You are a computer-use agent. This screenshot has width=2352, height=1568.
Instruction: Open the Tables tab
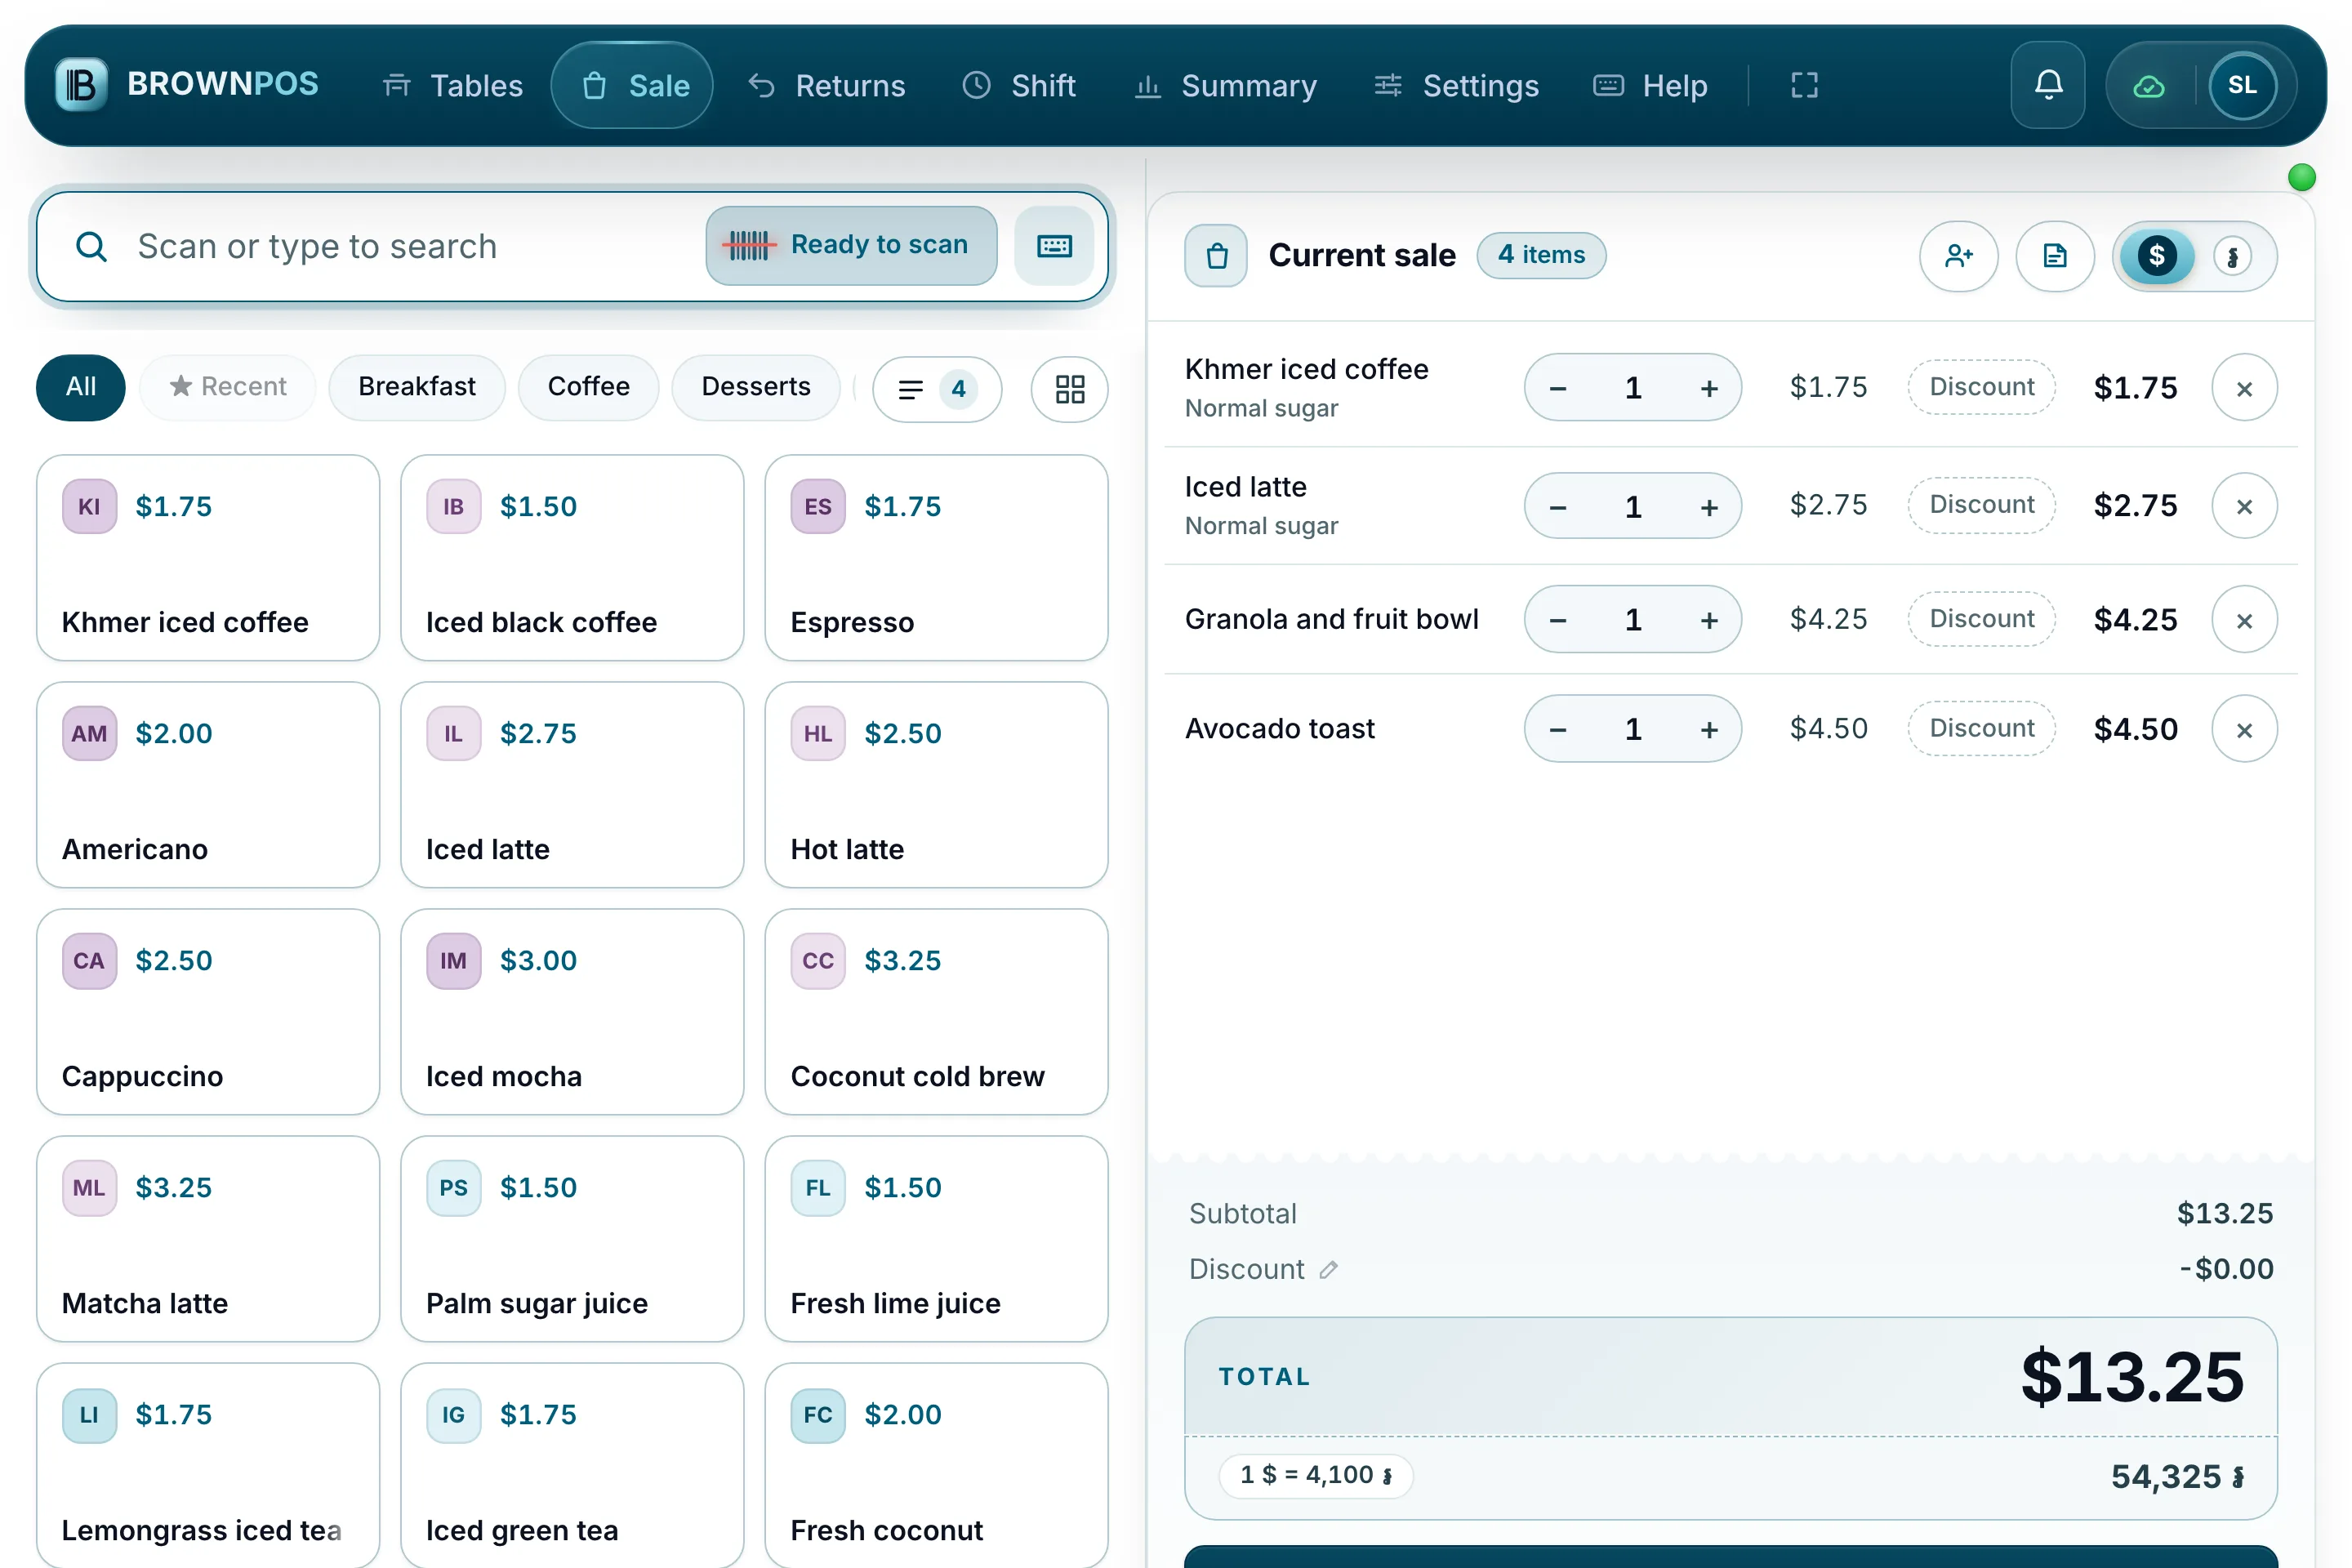pyautogui.click(x=452, y=85)
